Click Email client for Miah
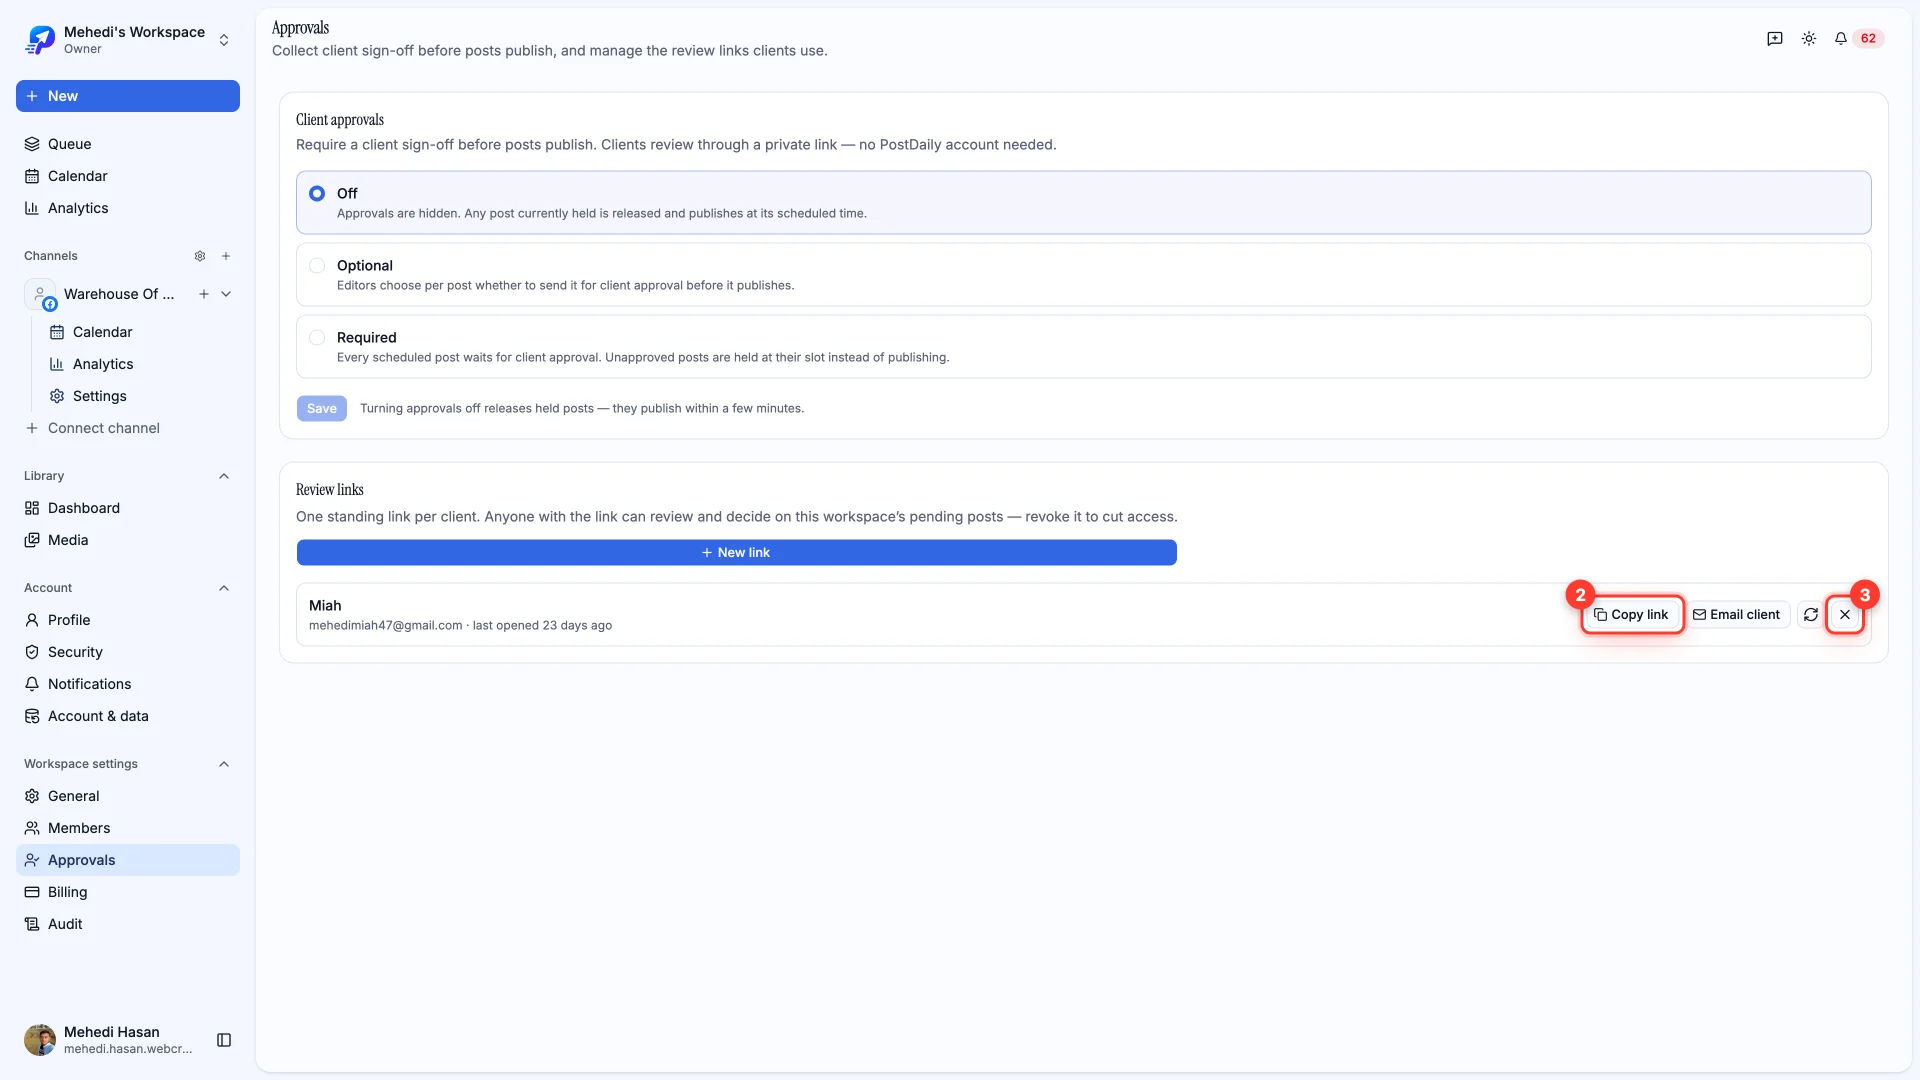Viewport: 1920px width, 1080px height. (1737, 615)
